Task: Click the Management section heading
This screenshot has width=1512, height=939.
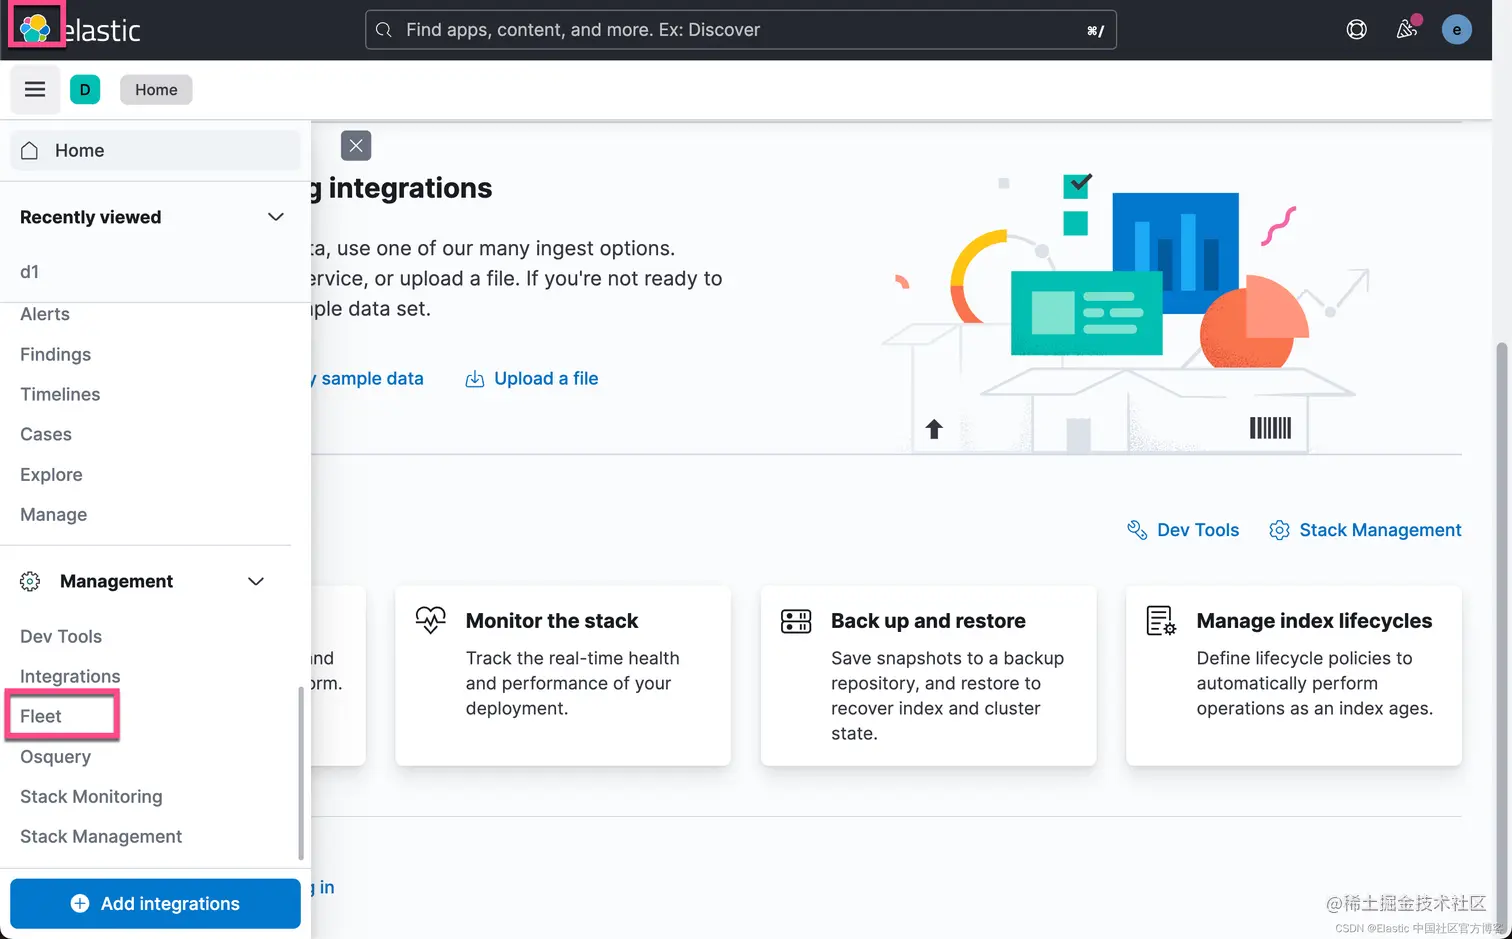Action: [116, 582]
